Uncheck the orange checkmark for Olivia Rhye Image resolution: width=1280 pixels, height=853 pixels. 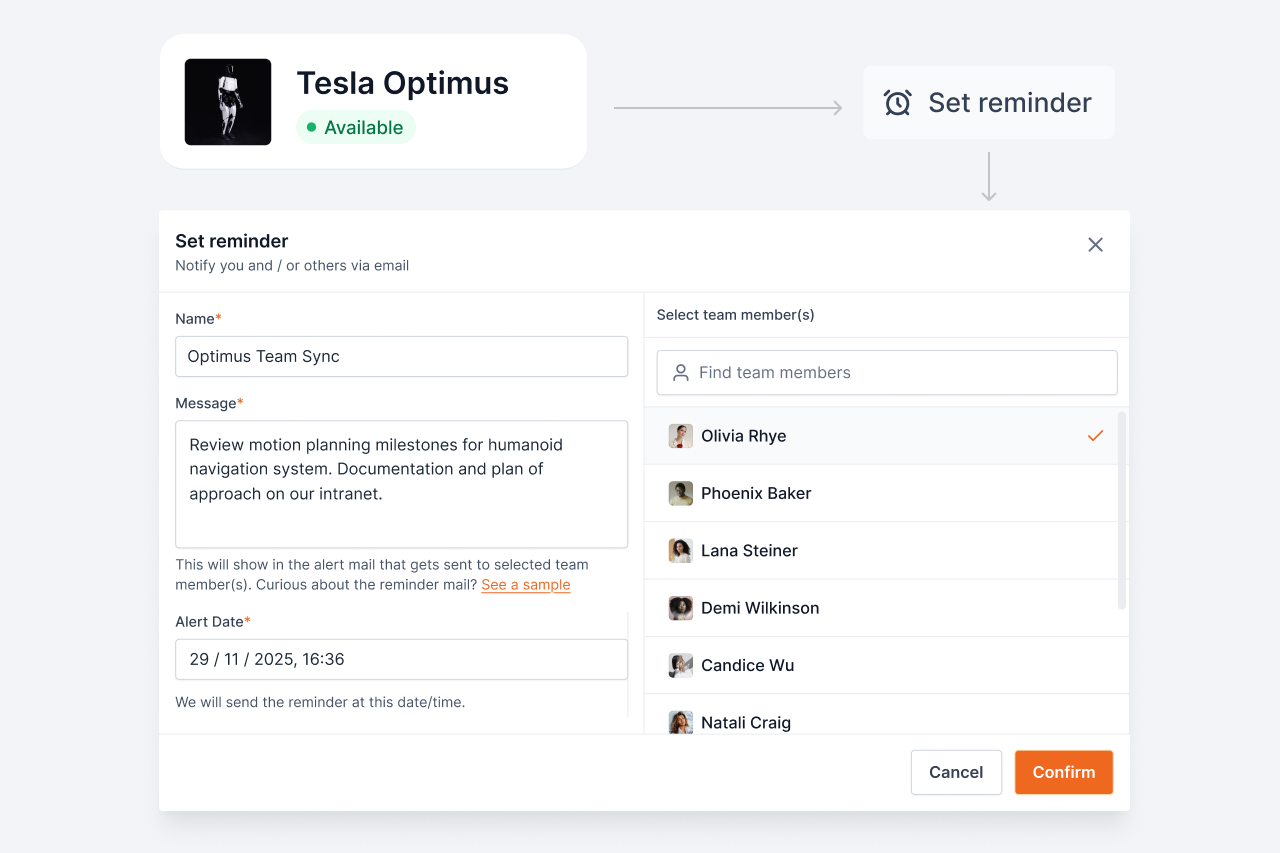click(1095, 436)
